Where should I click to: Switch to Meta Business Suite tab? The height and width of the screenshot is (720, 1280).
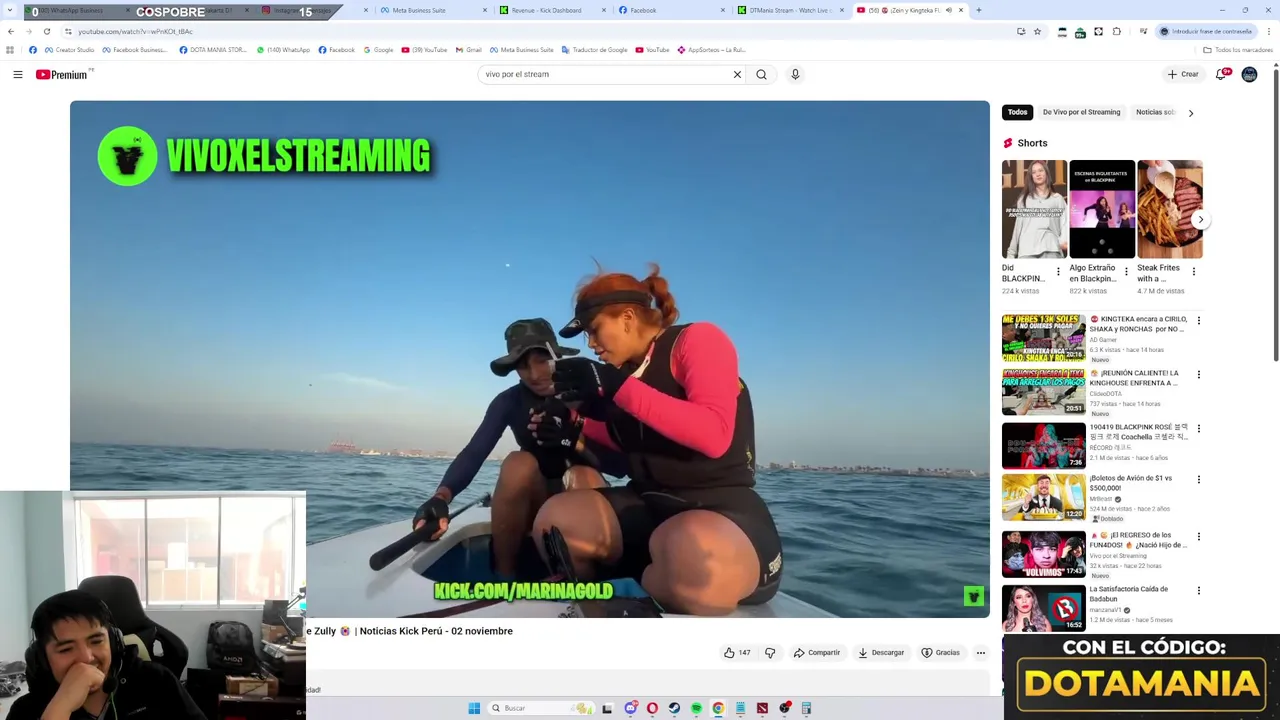[432, 10]
